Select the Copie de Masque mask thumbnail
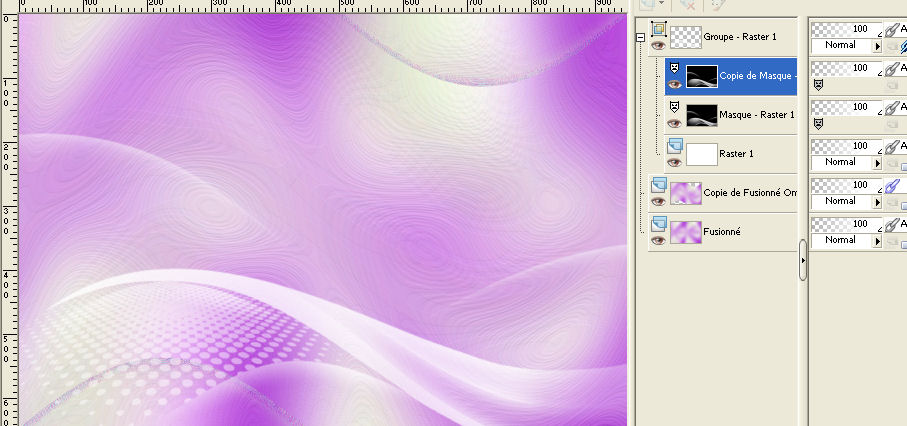The image size is (907, 426). click(702, 76)
